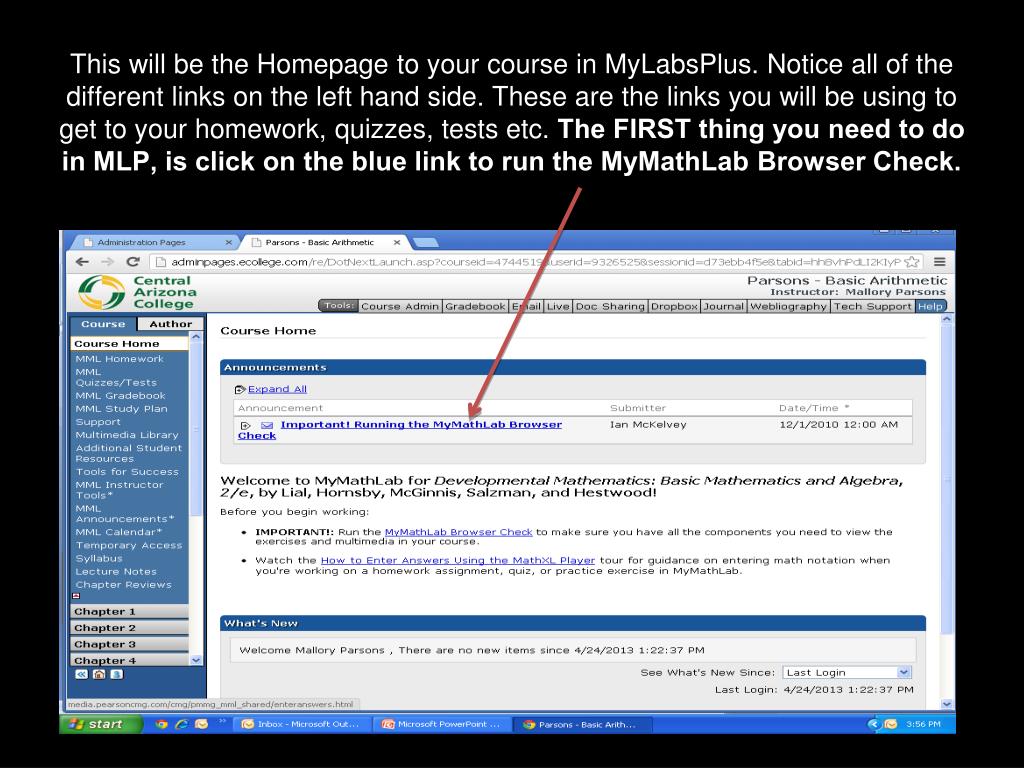Click the main page scroll down arrow
Screen dimensions: 1024x768
pyautogui.click(x=947, y=704)
